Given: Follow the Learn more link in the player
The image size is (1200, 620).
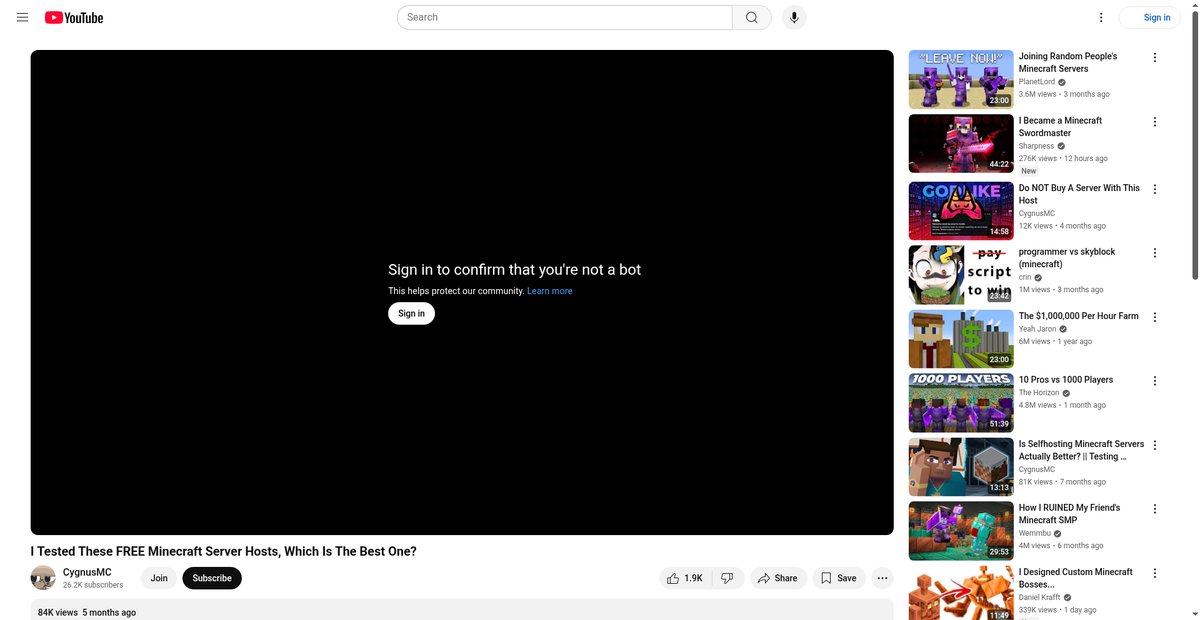Looking at the screenshot, I should click(550, 291).
